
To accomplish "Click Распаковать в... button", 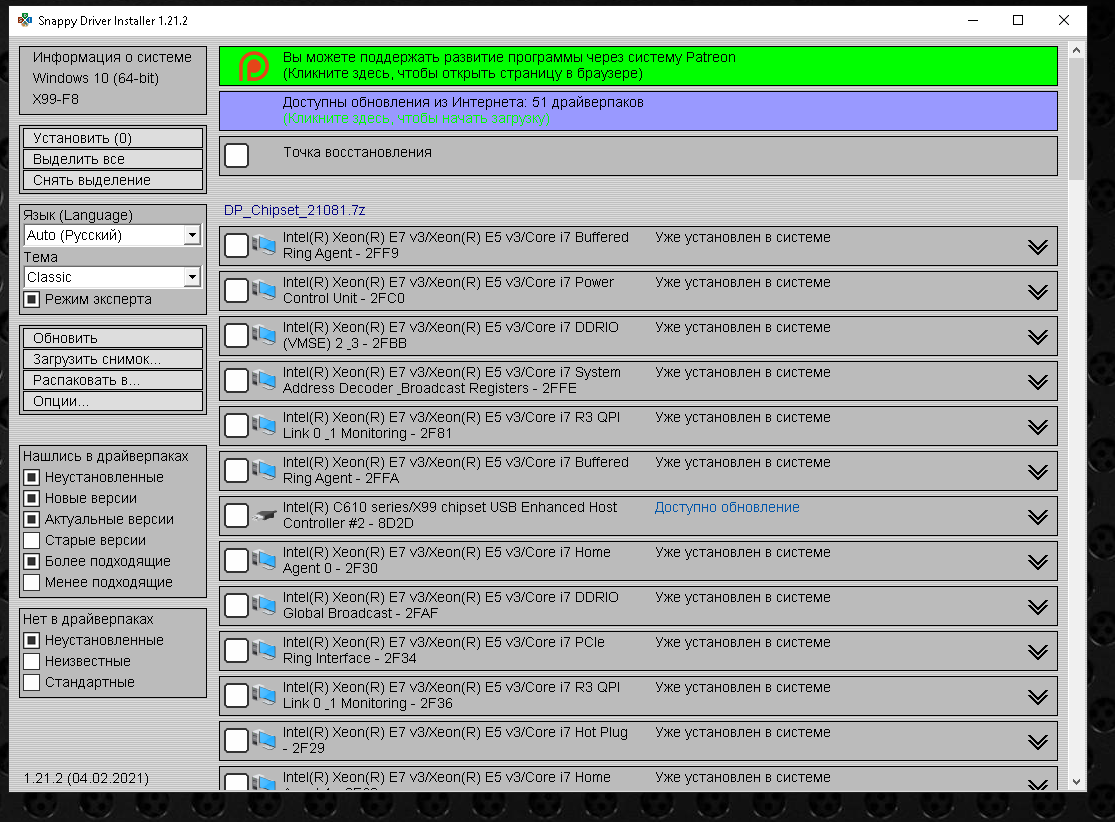I will [113, 380].
